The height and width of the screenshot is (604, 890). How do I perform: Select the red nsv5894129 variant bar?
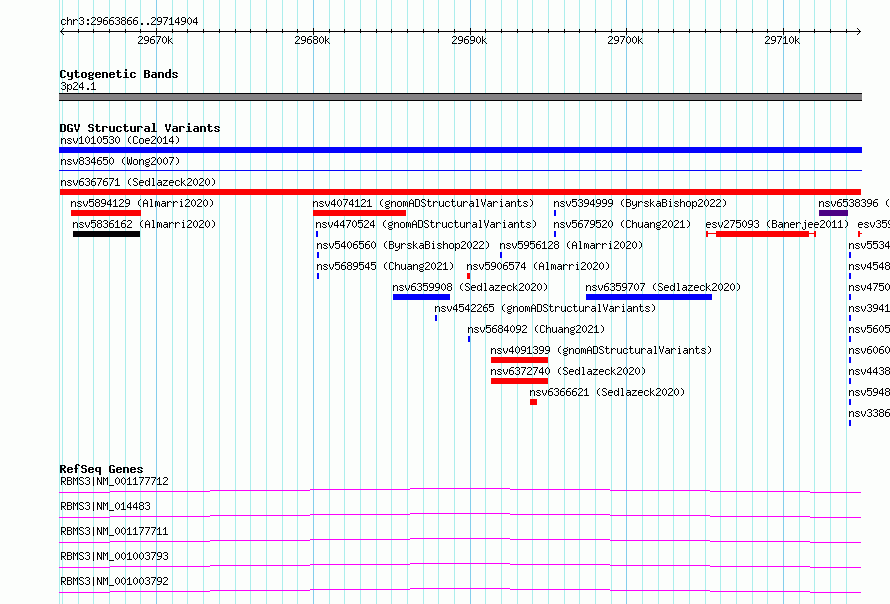point(106,213)
